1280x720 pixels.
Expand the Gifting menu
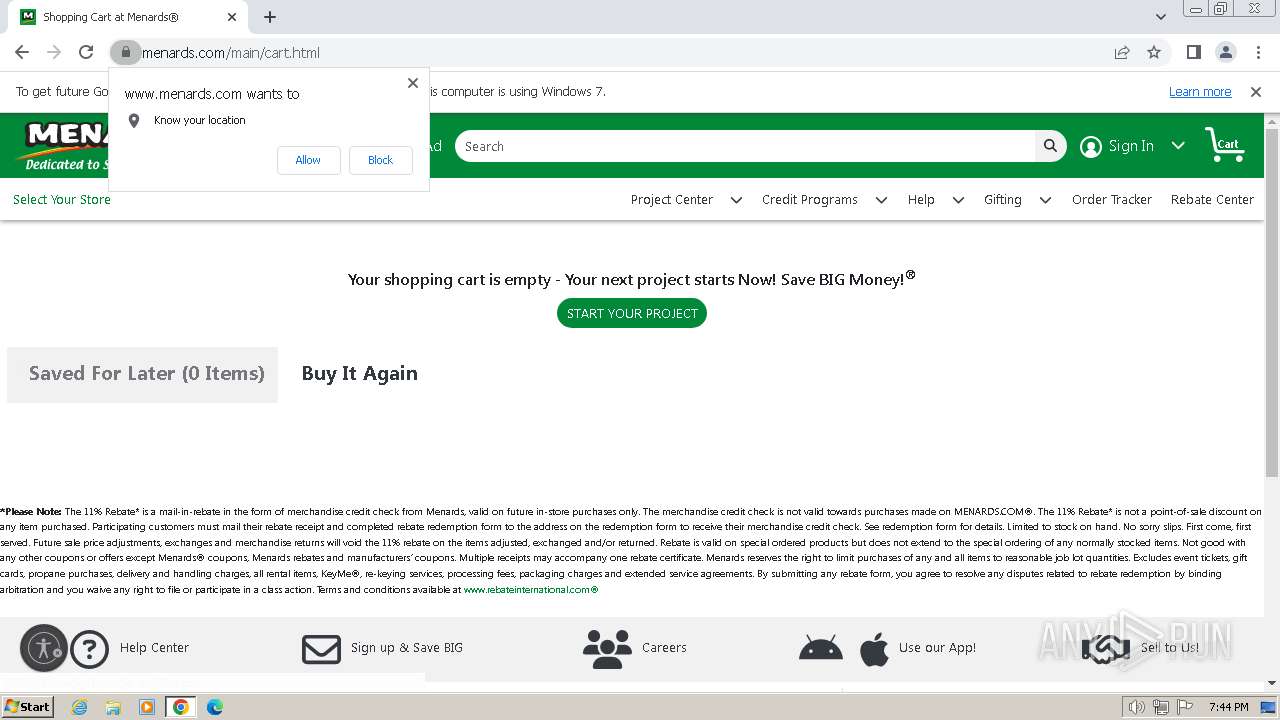coord(1045,200)
